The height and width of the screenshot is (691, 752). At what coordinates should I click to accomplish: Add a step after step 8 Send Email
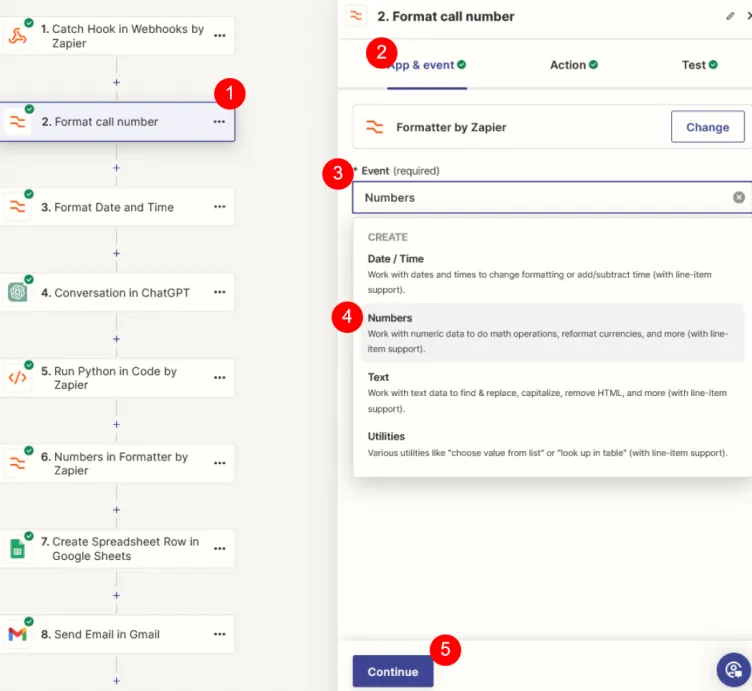[x=117, y=681]
